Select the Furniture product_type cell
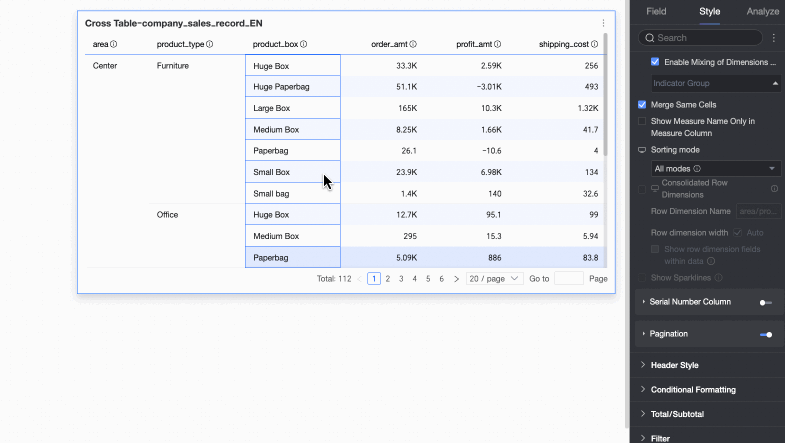The width and height of the screenshot is (785, 443). pyautogui.click(x=173, y=66)
